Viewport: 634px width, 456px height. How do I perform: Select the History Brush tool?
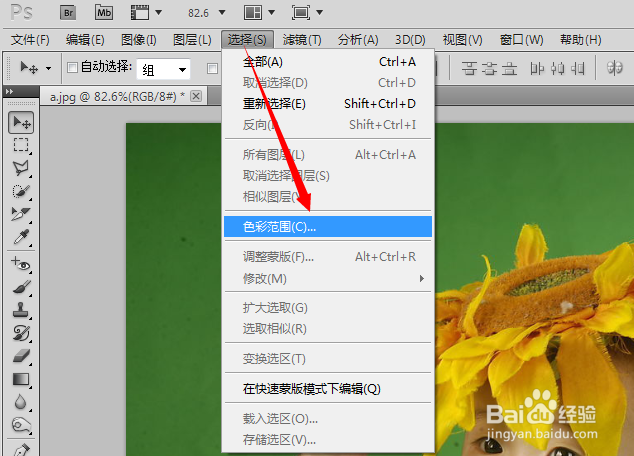(21, 333)
